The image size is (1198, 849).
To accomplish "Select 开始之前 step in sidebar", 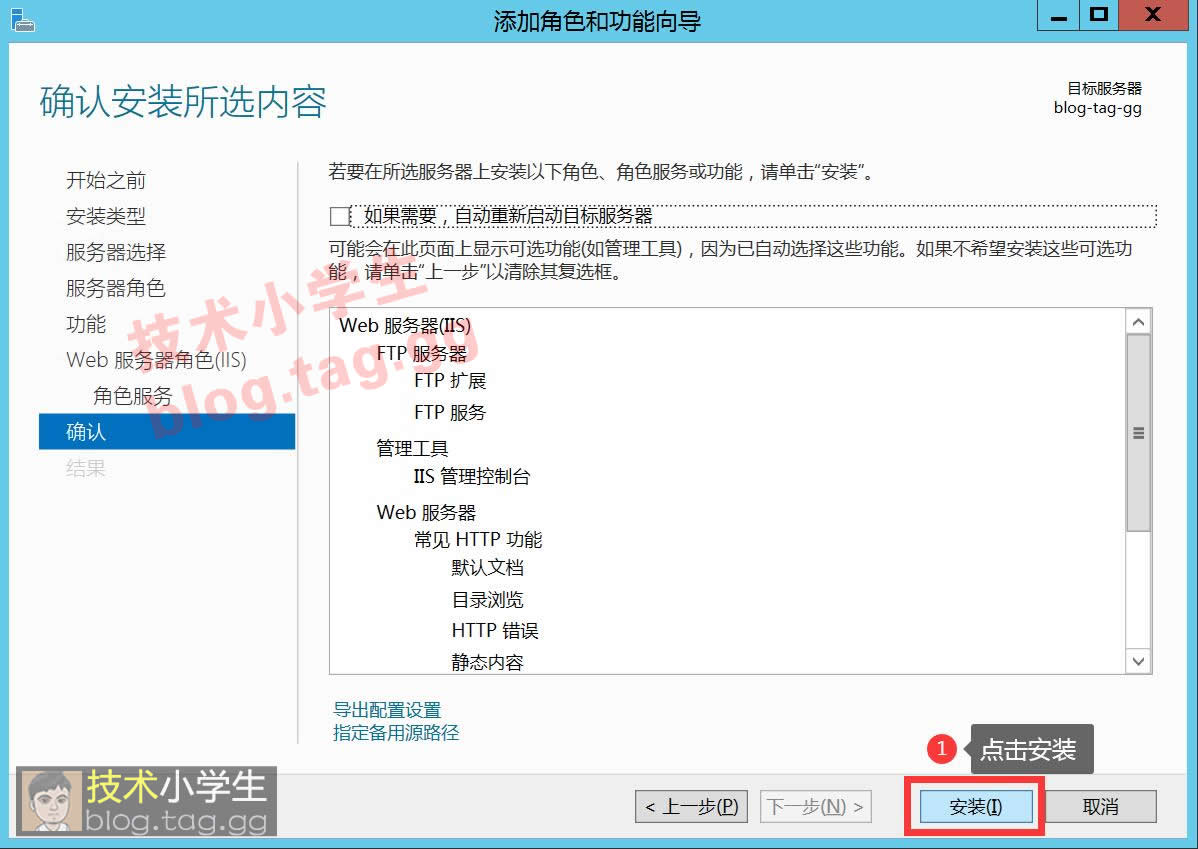I will [106, 180].
